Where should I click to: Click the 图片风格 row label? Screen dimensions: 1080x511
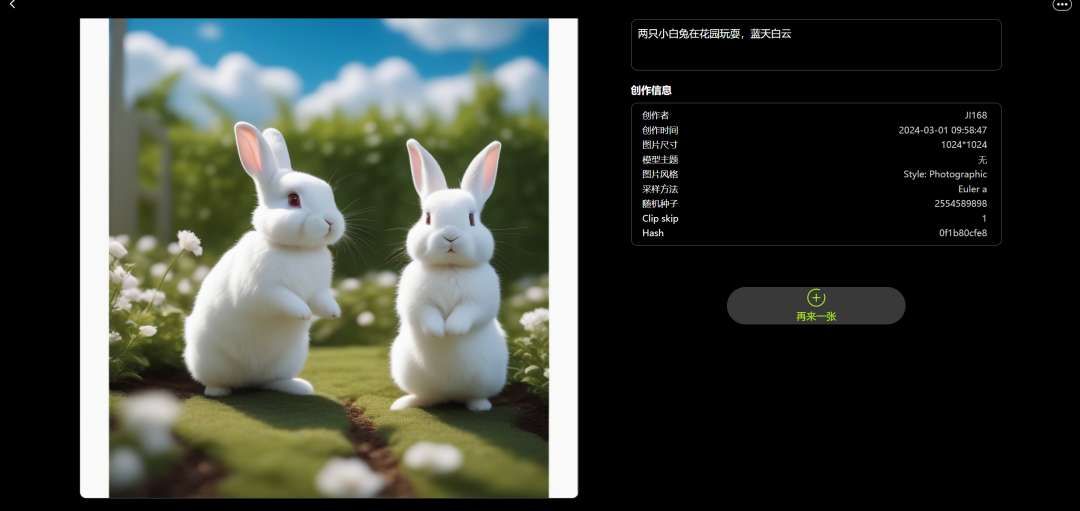pyautogui.click(x=660, y=174)
